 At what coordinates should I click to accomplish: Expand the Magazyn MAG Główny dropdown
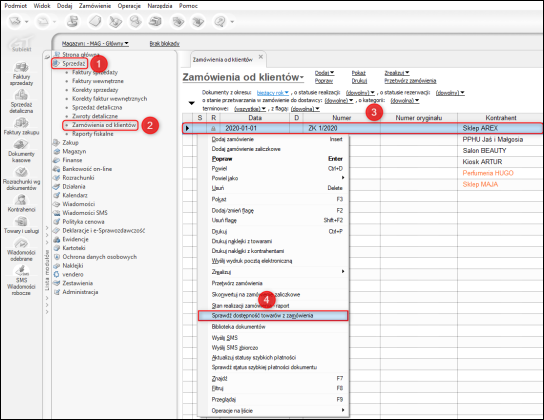95,43
